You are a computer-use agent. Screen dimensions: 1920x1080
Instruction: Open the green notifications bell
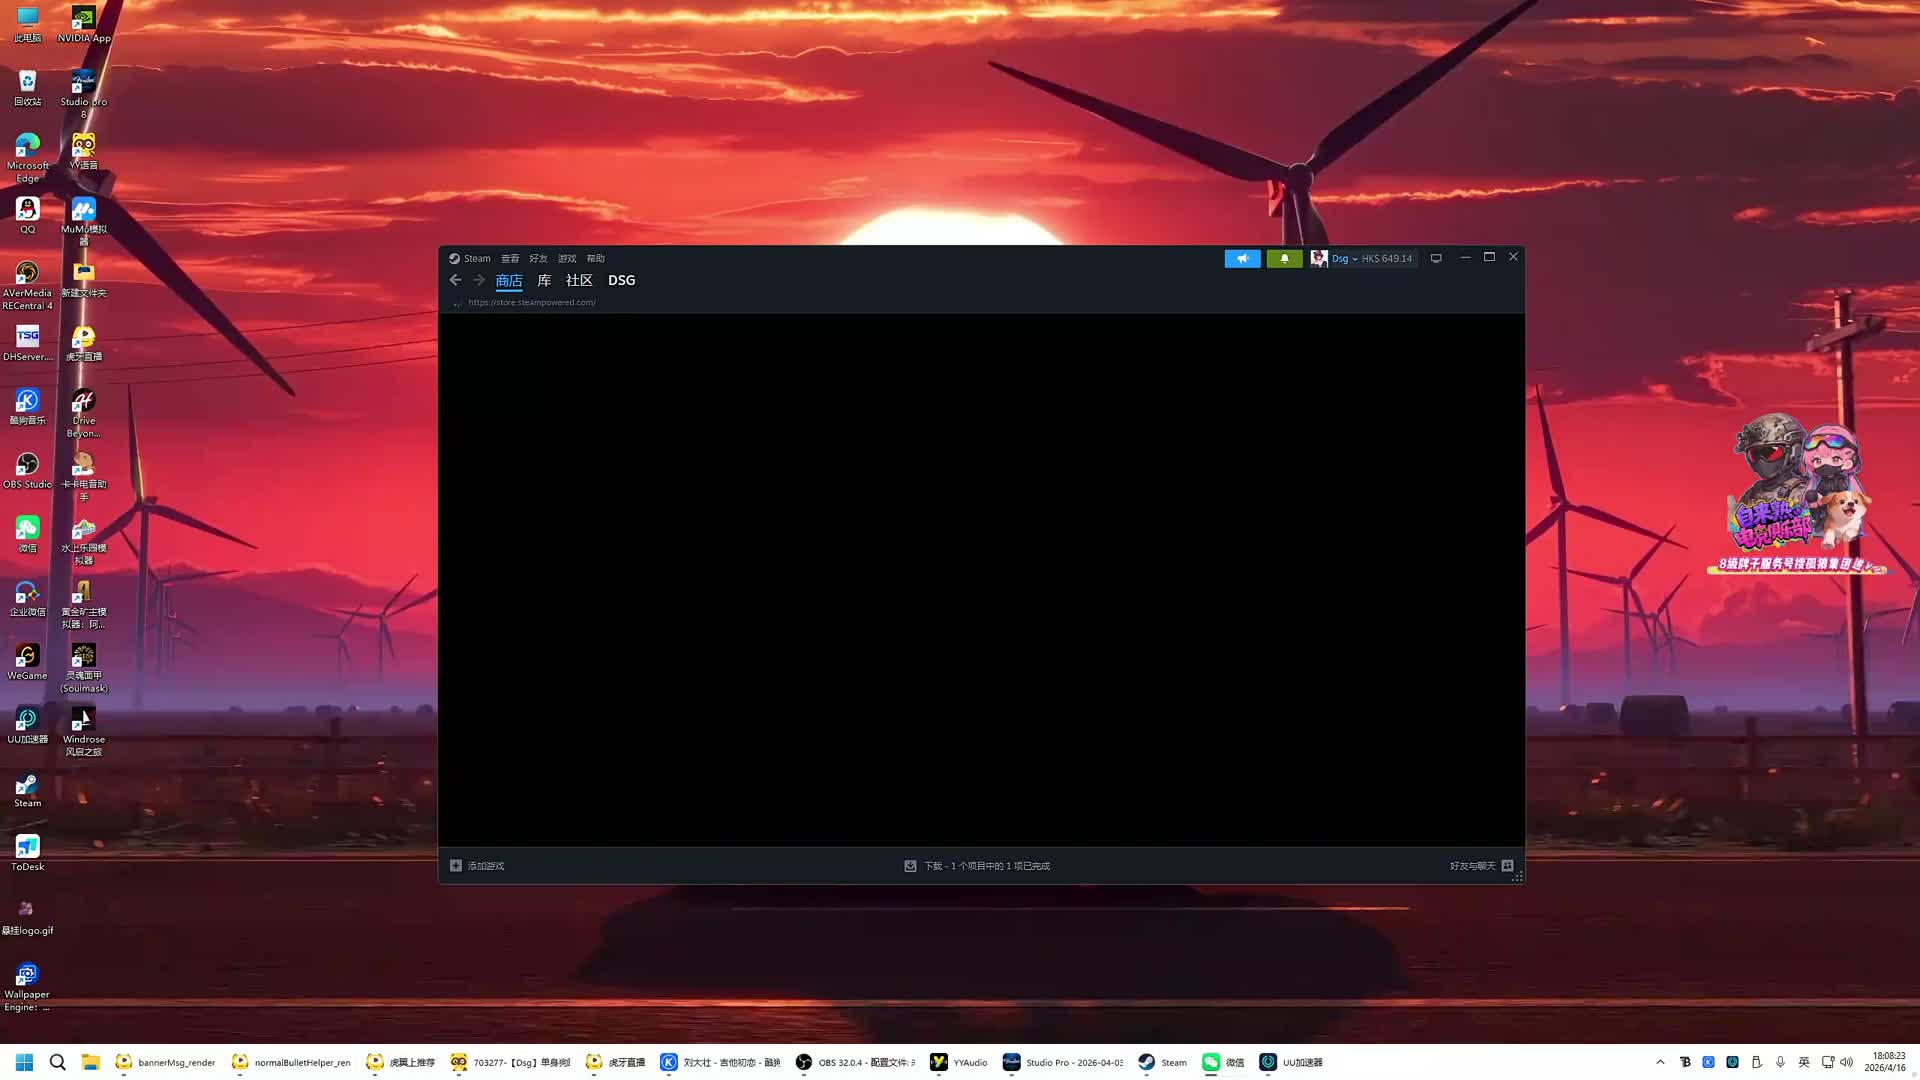pyautogui.click(x=1284, y=258)
